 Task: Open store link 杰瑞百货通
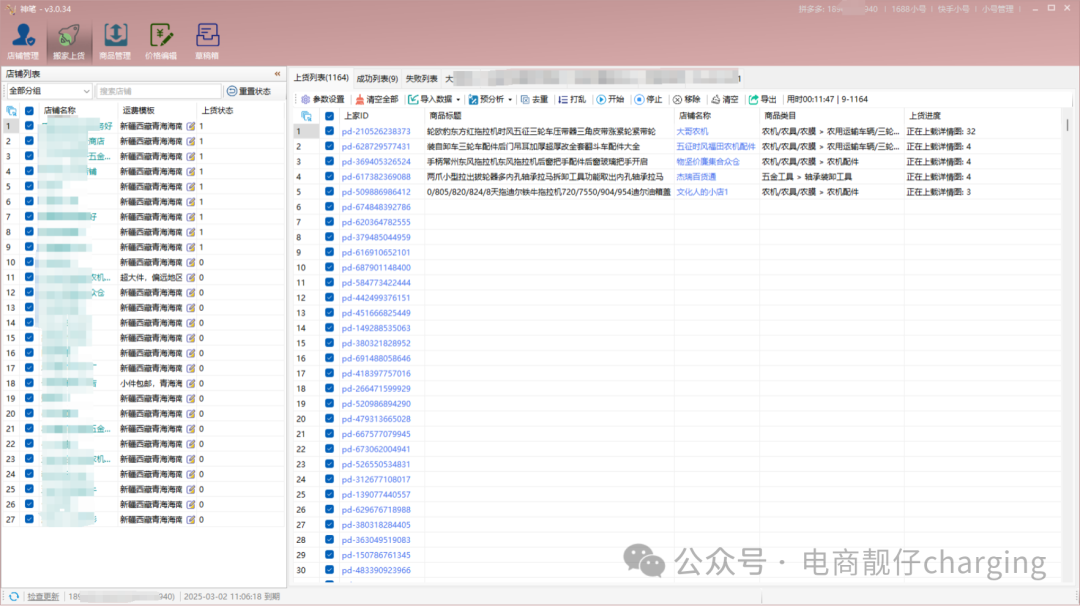[x=696, y=176]
